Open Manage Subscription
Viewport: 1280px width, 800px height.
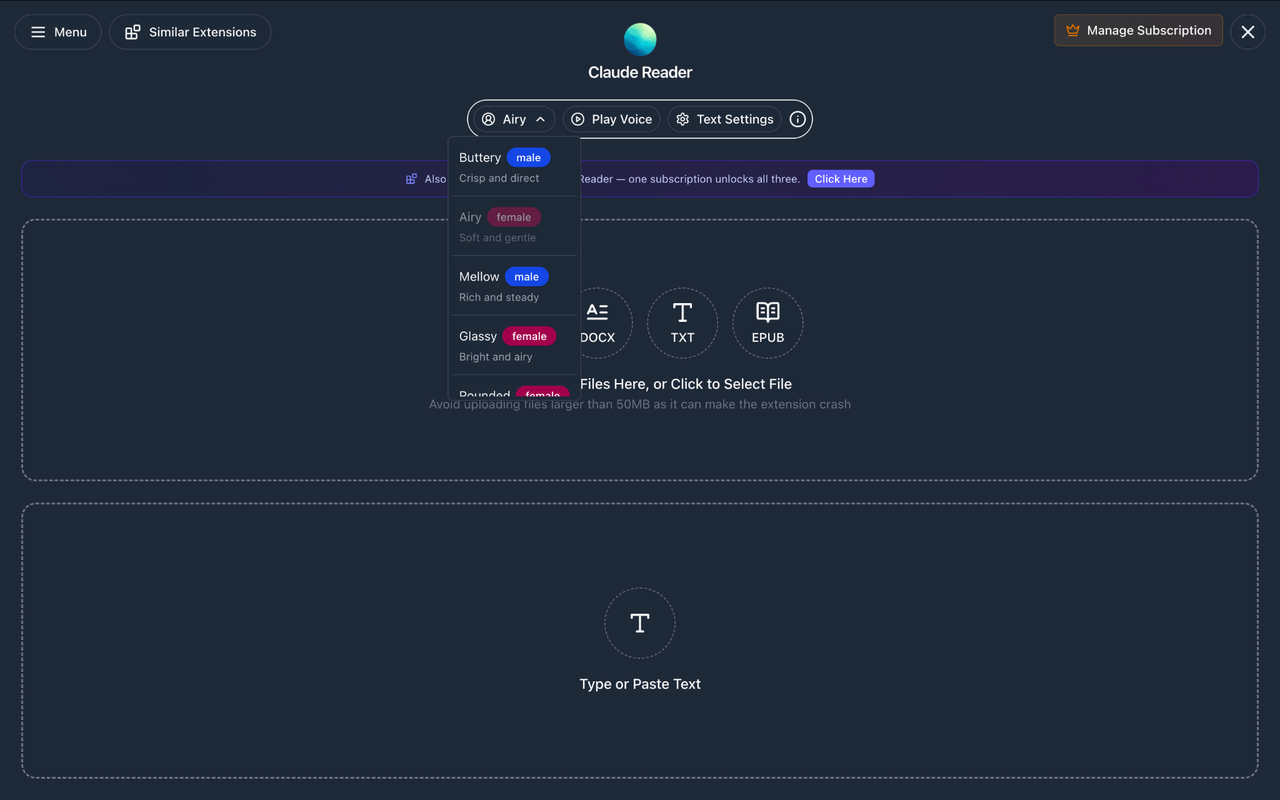pyautogui.click(x=1138, y=30)
